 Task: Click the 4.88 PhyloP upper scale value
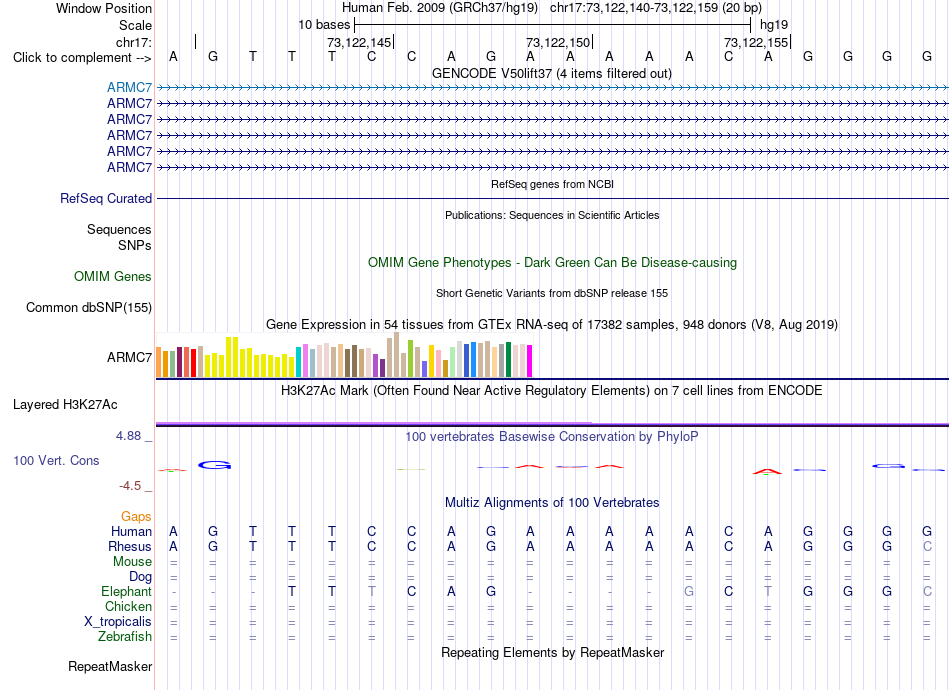[x=128, y=436]
